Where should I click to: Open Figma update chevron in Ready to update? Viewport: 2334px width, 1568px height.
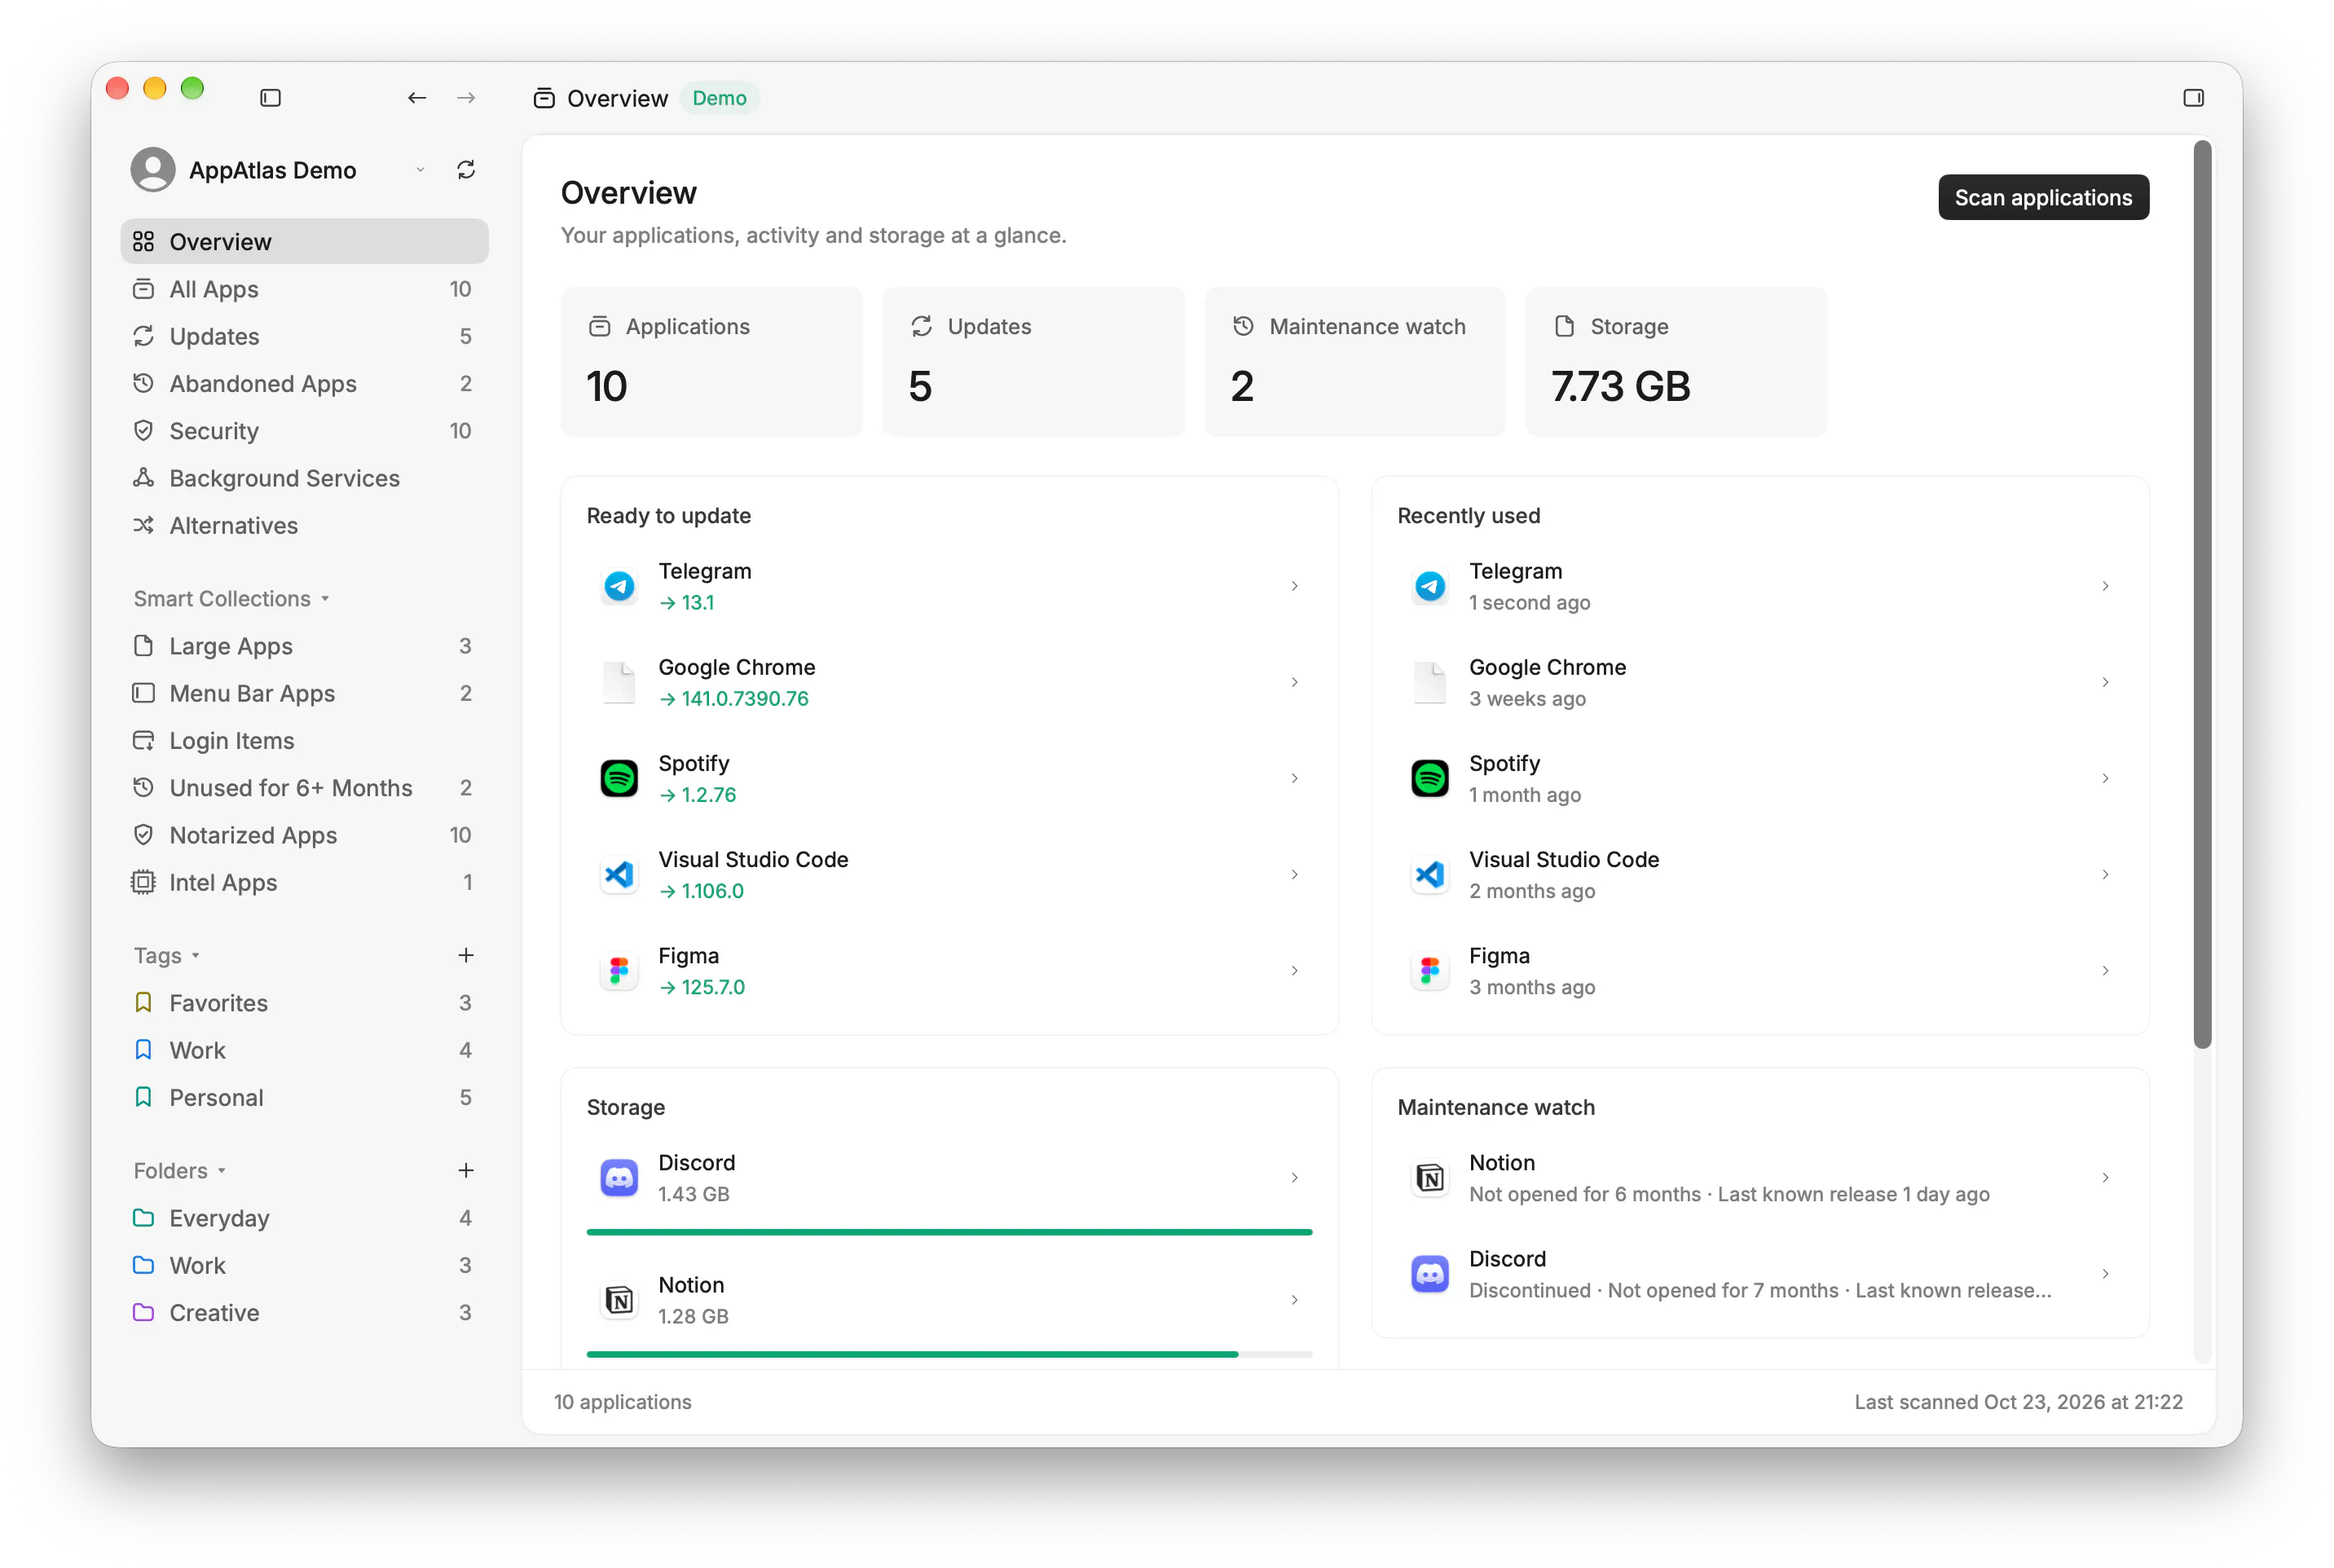coord(1294,970)
